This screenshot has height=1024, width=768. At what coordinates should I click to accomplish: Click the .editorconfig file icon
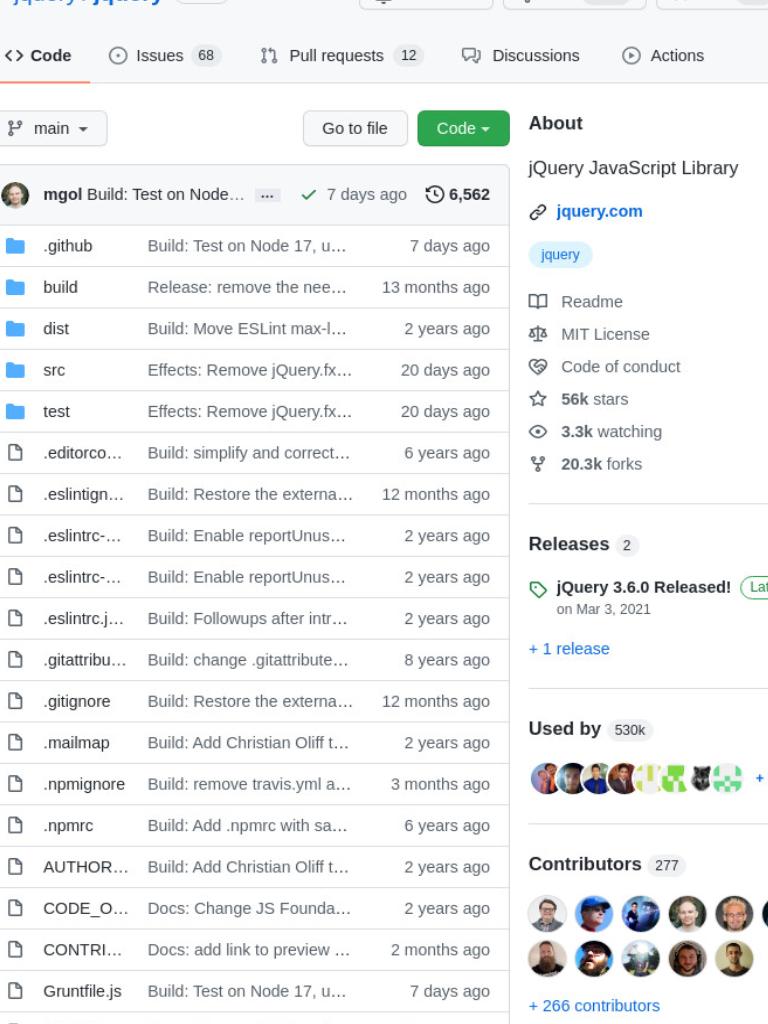pos(15,453)
